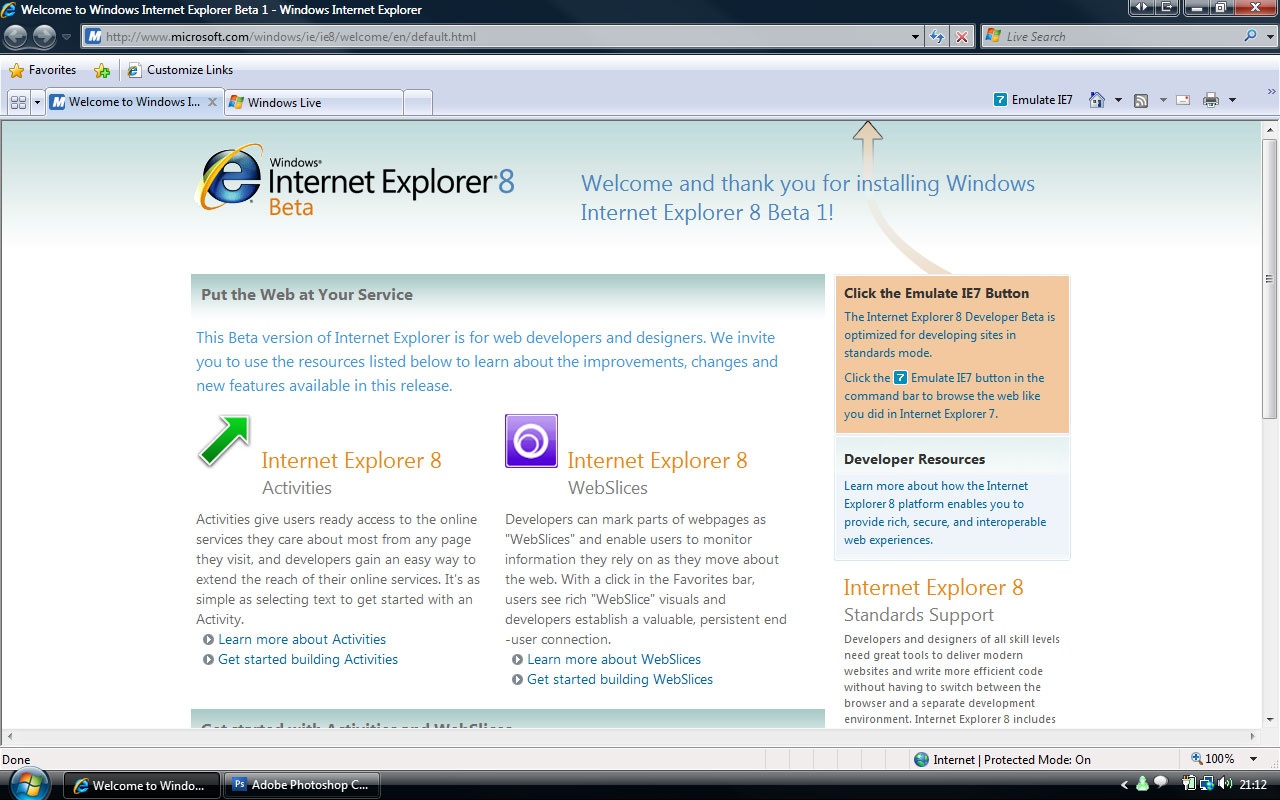Go back using the browser Back button

click(x=16, y=37)
